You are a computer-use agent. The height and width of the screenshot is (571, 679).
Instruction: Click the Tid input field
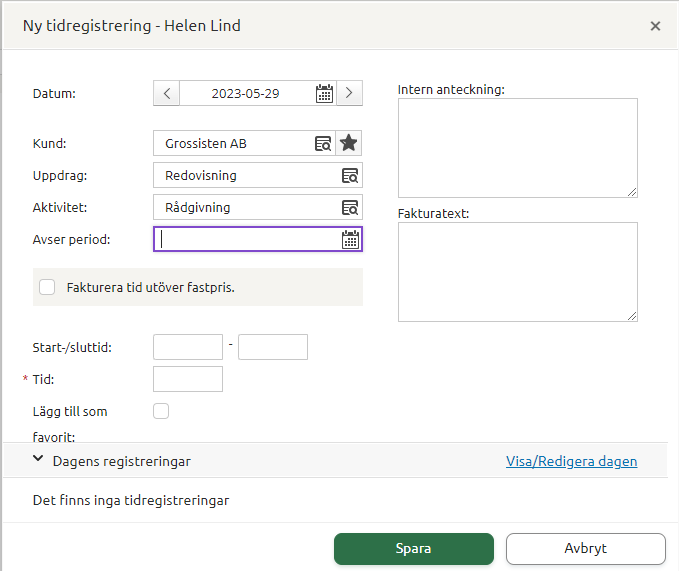(188, 379)
